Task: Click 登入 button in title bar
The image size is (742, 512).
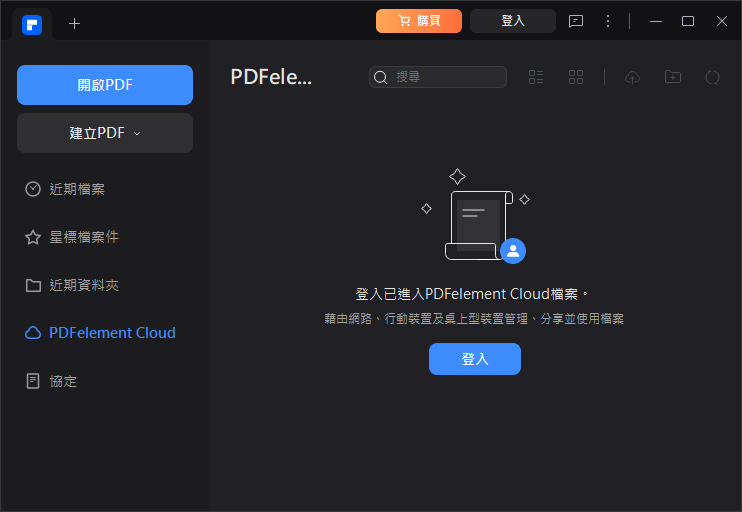Action: 512,21
